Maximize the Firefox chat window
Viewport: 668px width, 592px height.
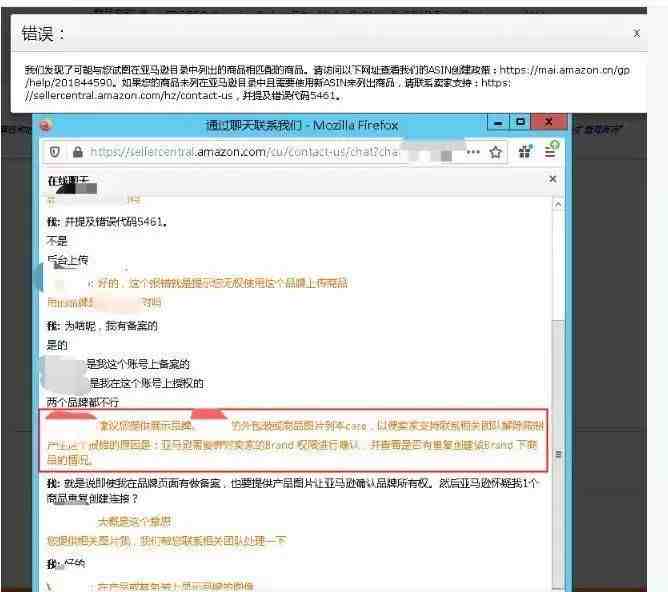point(520,122)
